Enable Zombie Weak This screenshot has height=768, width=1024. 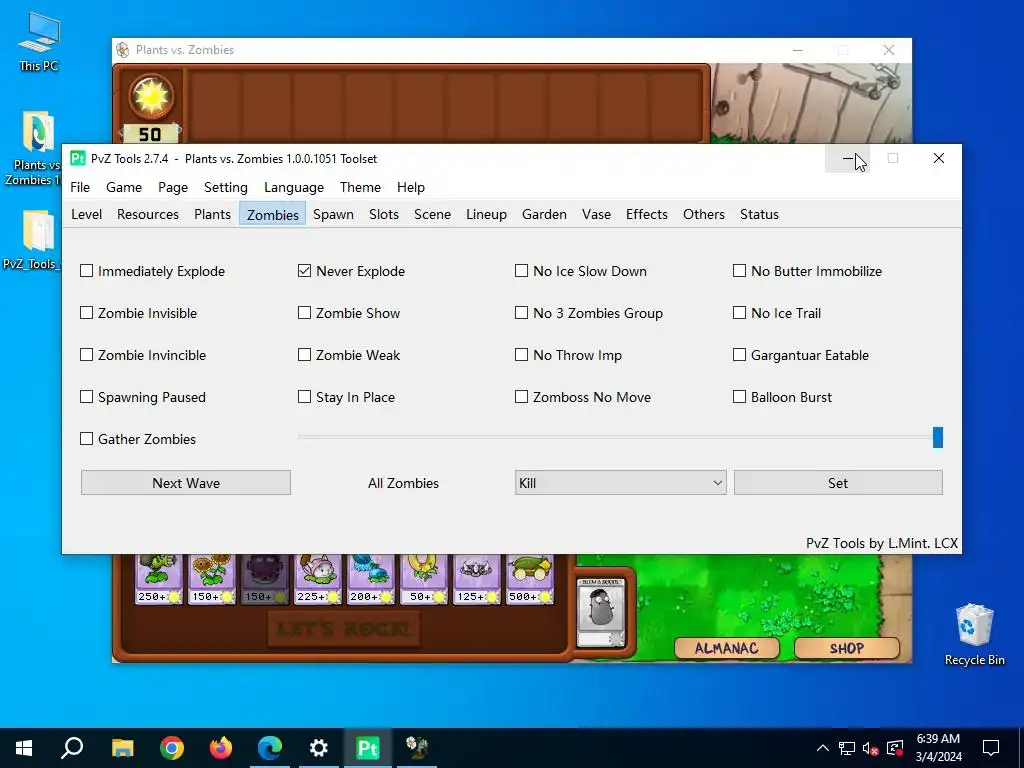304,355
